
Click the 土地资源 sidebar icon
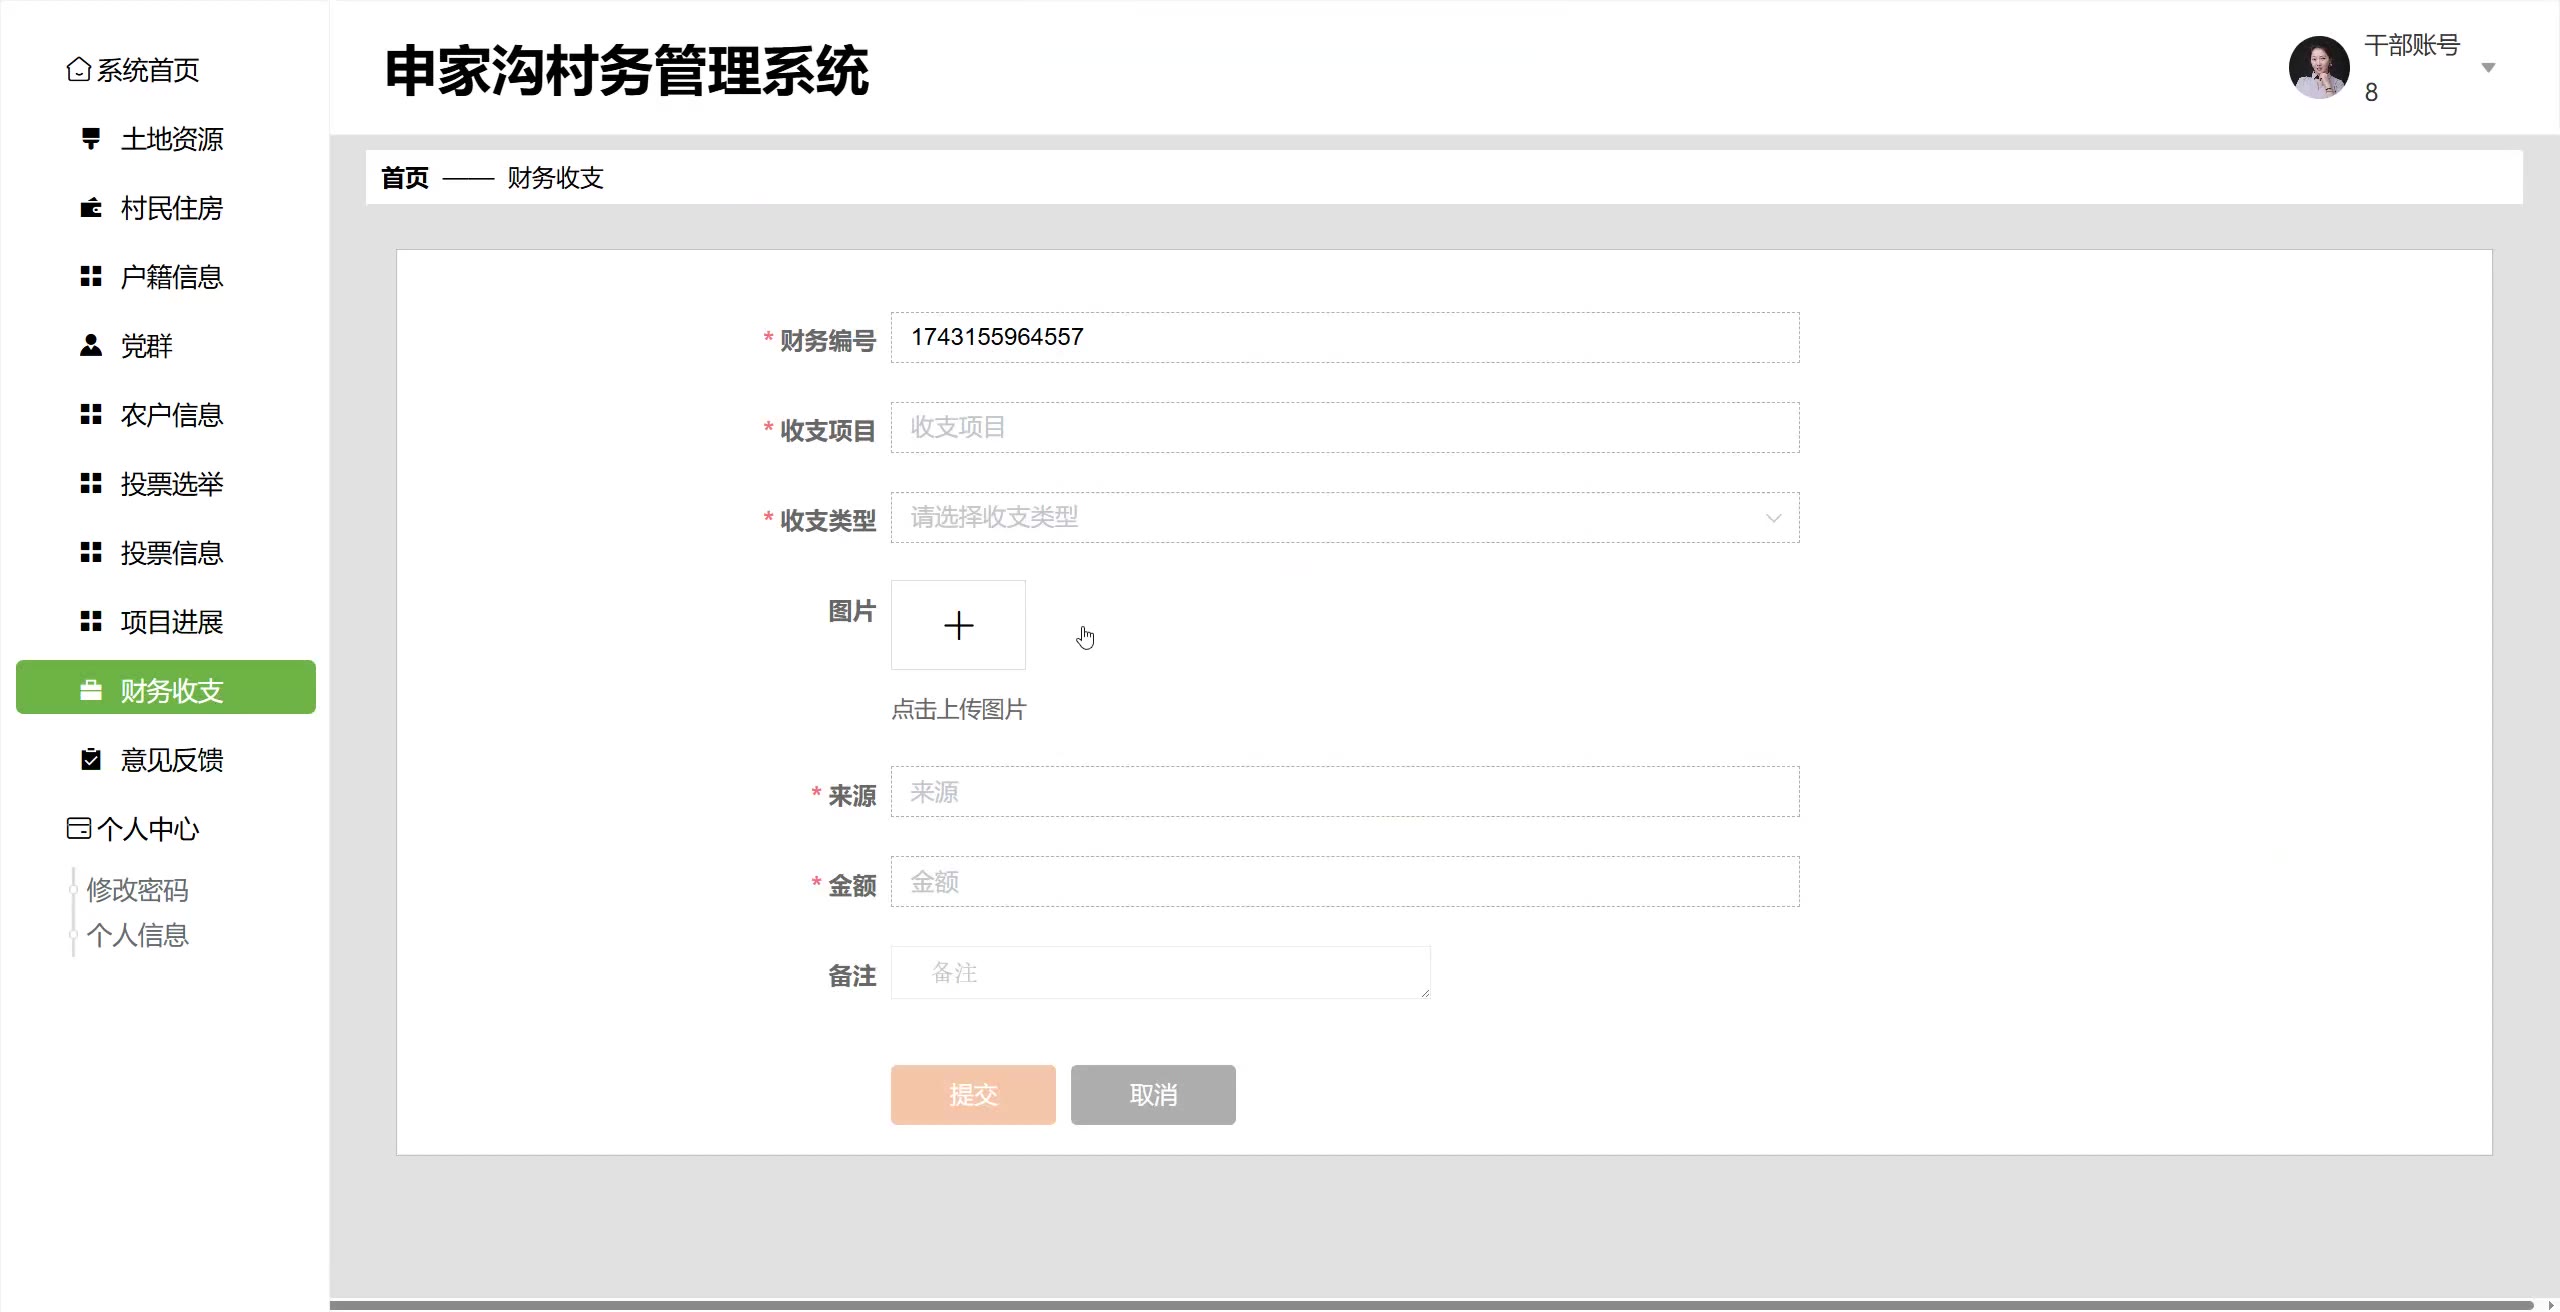pyautogui.click(x=91, y=139)
